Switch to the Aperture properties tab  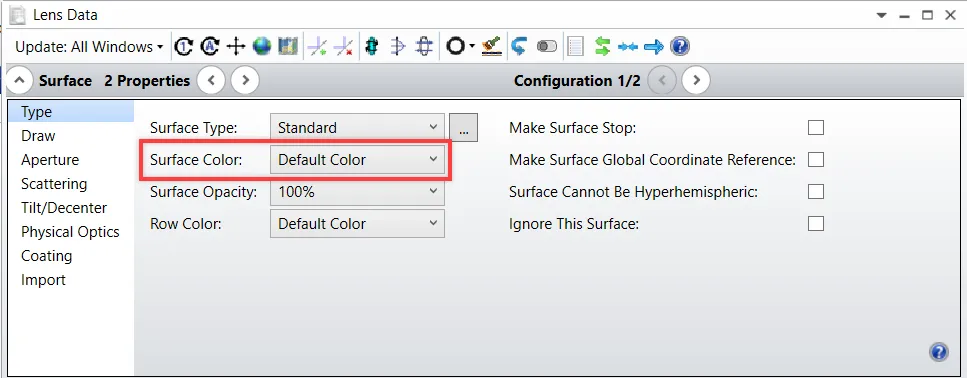coord(50,160)
